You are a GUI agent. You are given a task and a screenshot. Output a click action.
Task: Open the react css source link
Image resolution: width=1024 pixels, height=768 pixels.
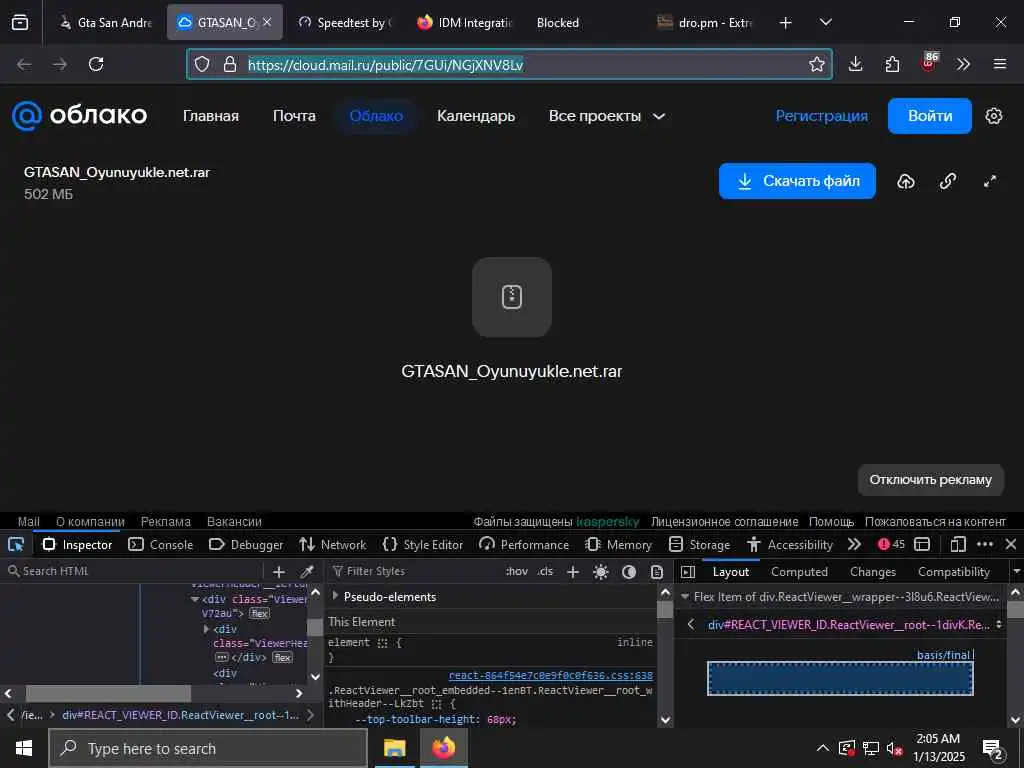click(551, 675)
